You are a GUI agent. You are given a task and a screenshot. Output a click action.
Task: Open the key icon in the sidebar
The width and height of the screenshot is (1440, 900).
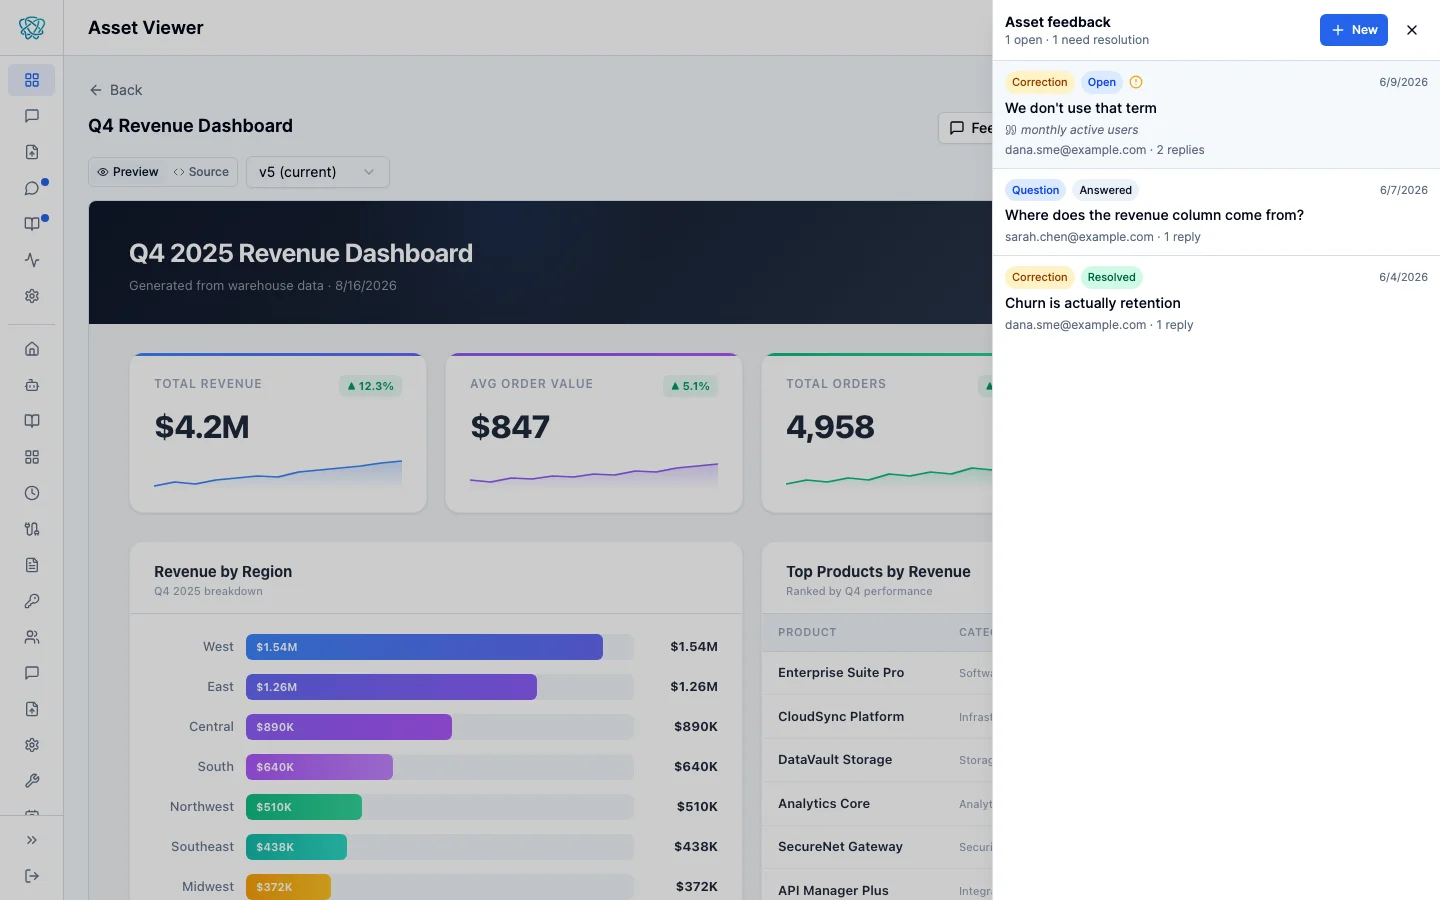pyautogui.click(x=32, y=601)
